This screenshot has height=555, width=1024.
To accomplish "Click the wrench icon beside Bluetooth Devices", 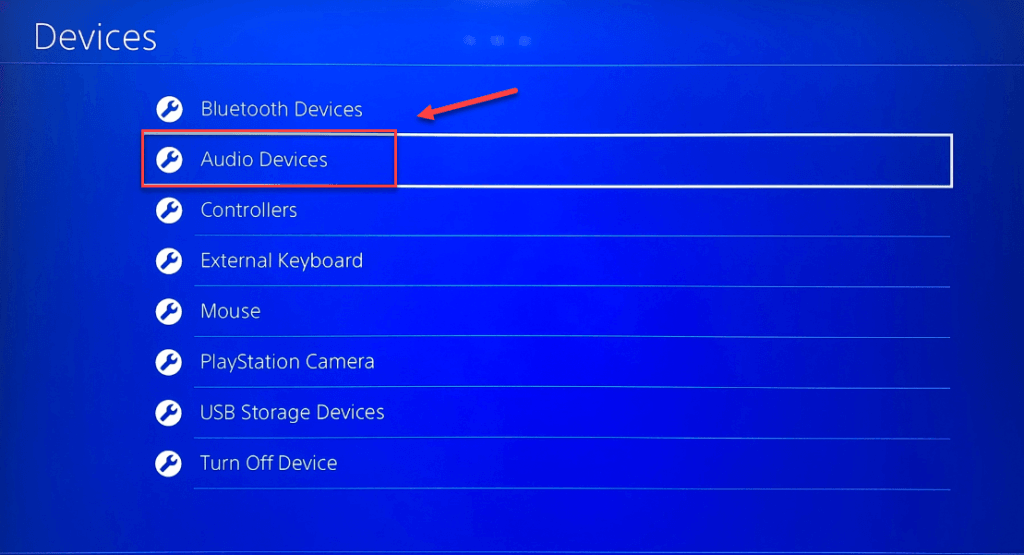I will (169, 109).
